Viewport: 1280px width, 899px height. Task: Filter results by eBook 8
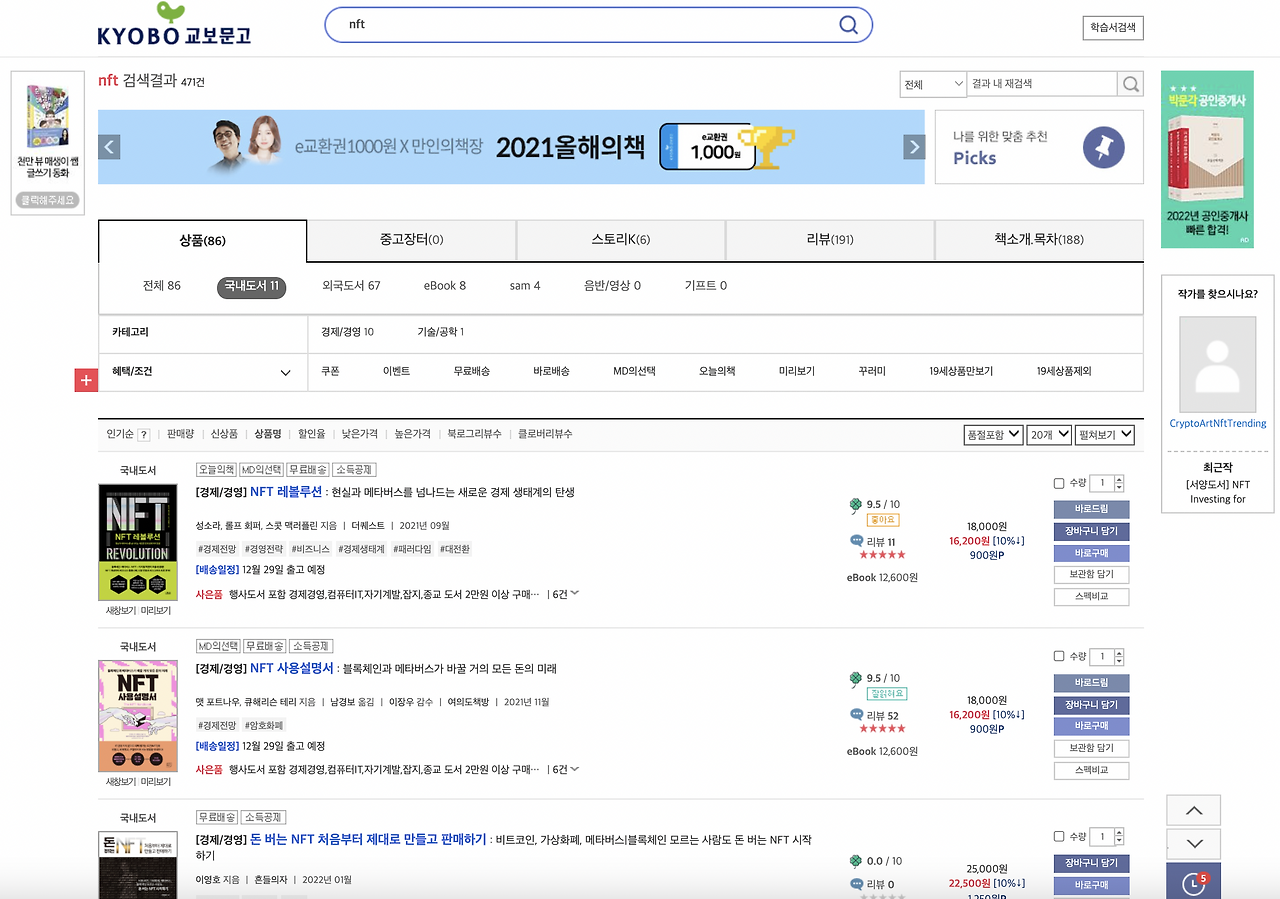445,286
